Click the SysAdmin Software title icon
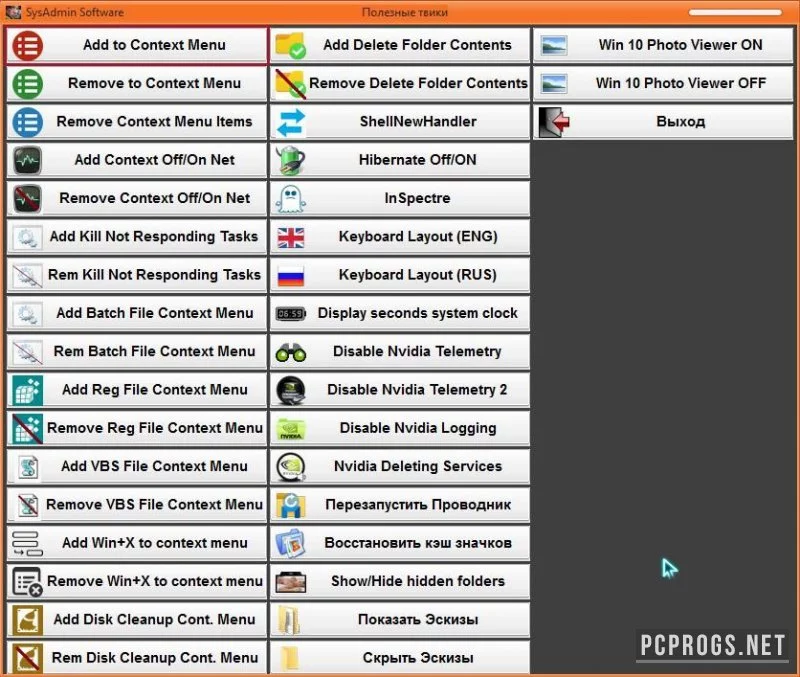 tap(13, 12)
